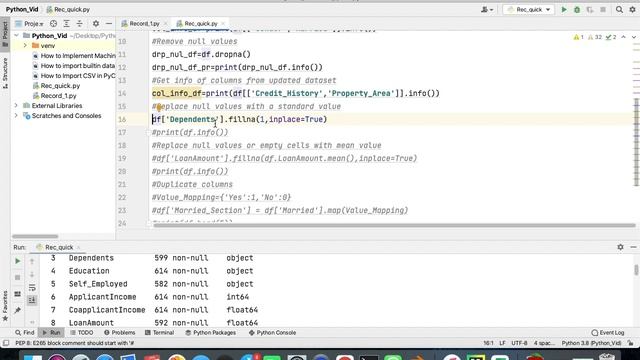Rerun Rec_quick from Run panel play icon

tap(18, 261)
